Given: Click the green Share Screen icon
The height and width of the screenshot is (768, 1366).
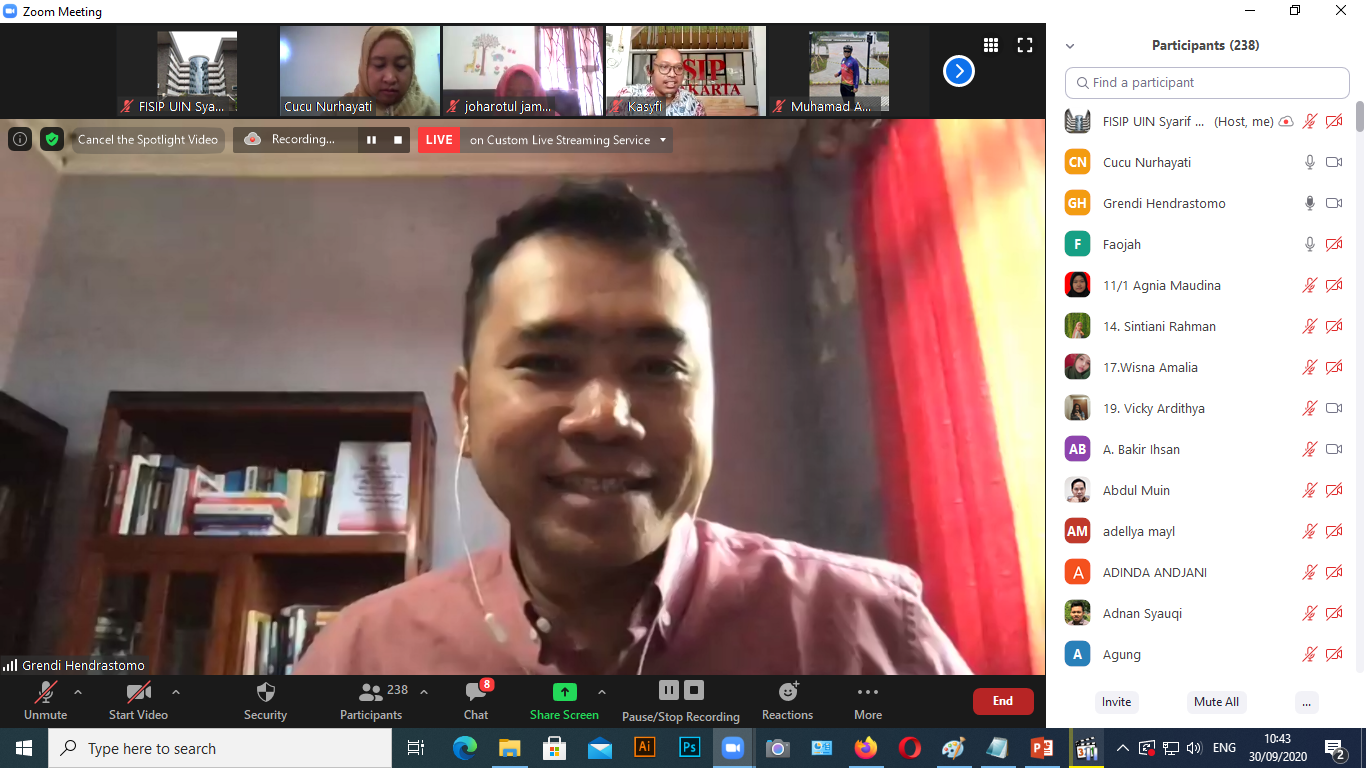Looking at the screenshot, I should [564, 692].
